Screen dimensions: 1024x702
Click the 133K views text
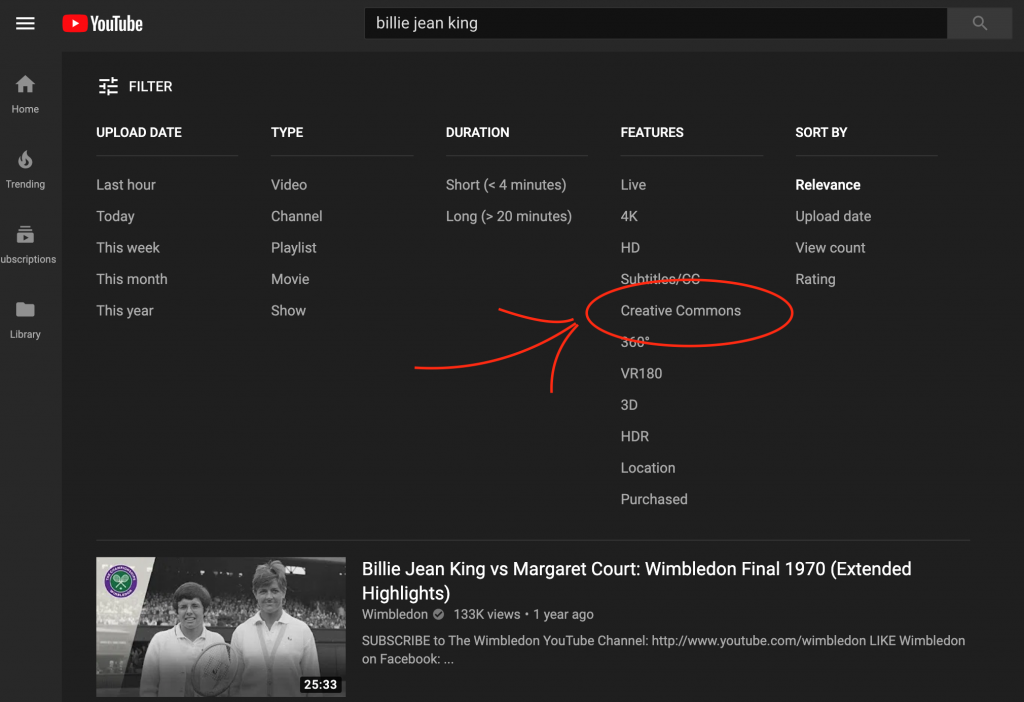tap(487, 614)
